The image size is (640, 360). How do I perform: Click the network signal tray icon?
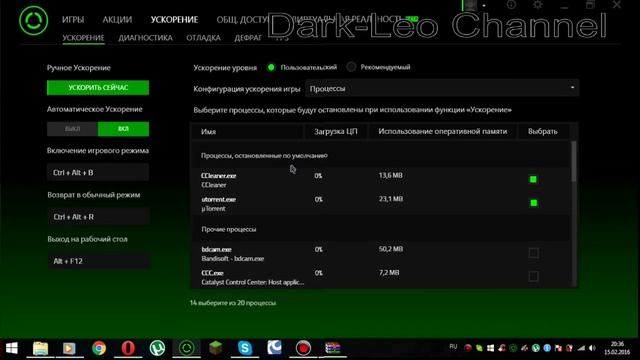pyautogui.click(x=581, y=348)
